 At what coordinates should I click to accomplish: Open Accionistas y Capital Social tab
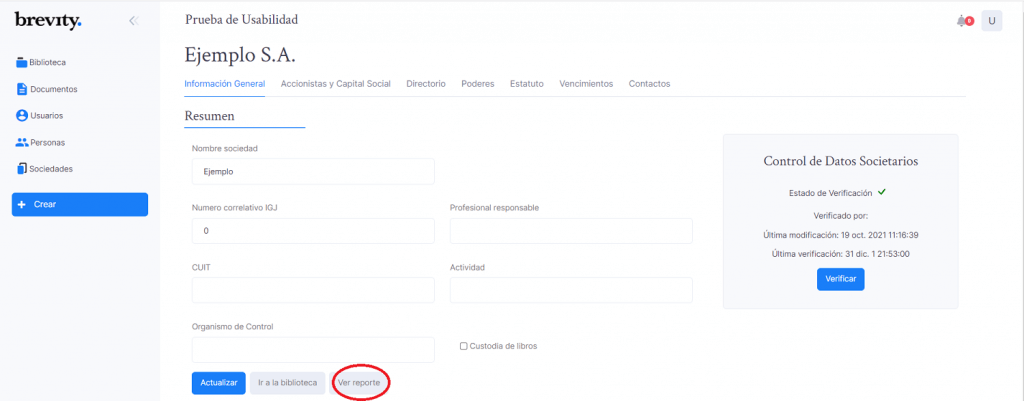(336, 84)
